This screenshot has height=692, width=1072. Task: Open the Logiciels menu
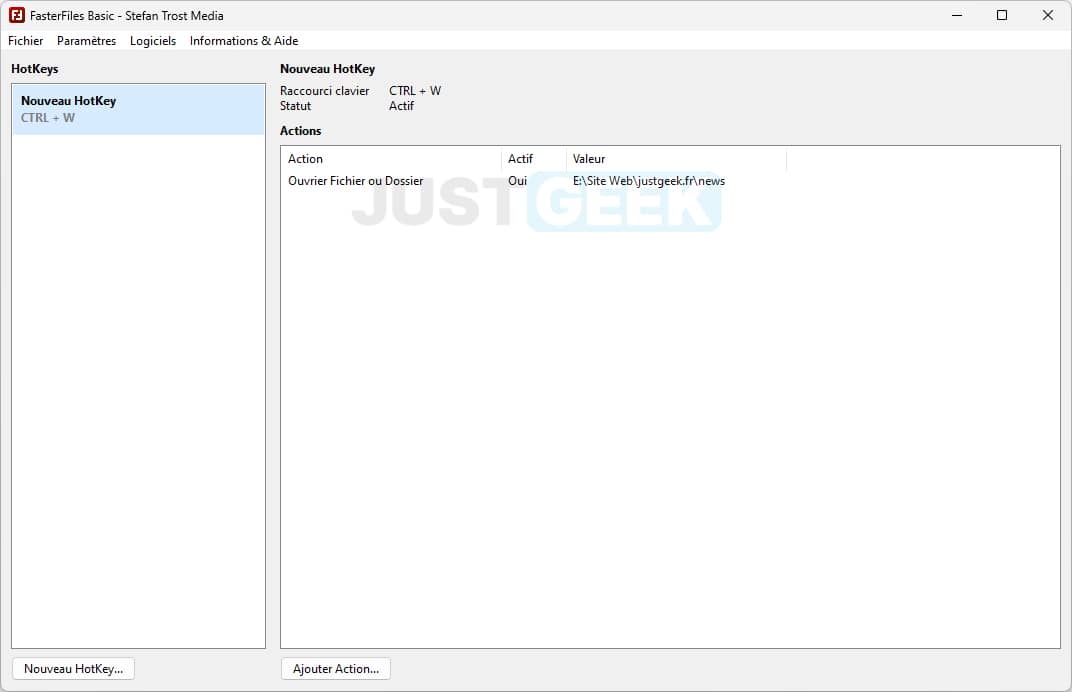click(x=152, y=41)
